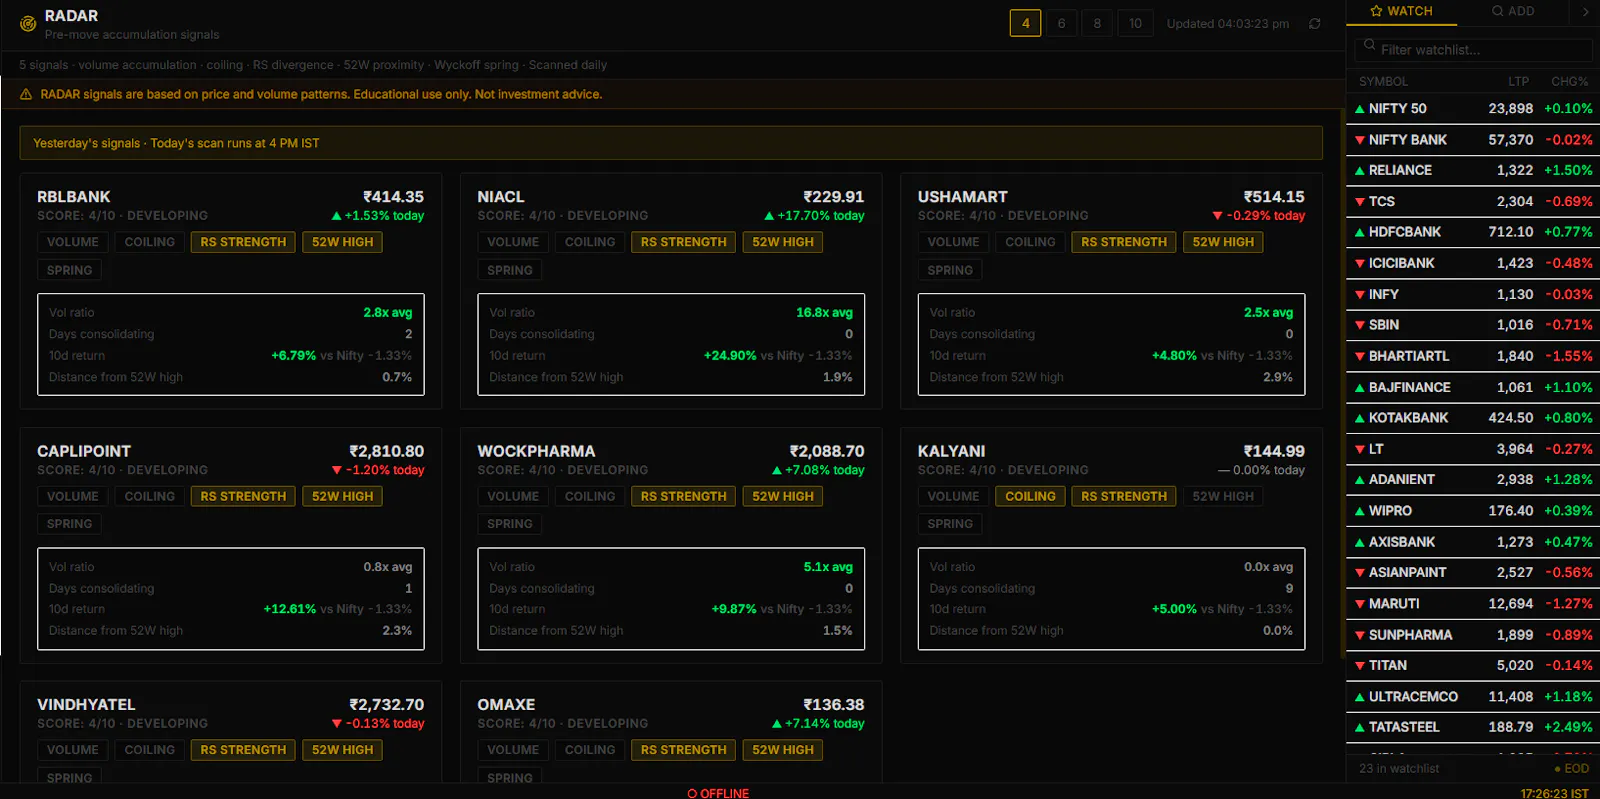Click COILING tag on VINDHYATEL card
The width and height of the screenshot is (1600, 799).
click(150, 750)
